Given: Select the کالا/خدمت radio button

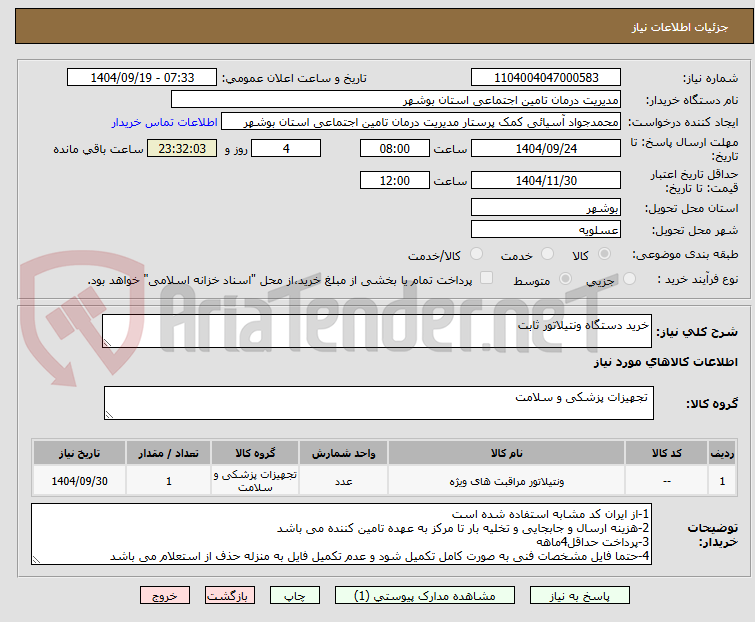Looking at the screenshot, I should pyautogui.click(x=476, y=254).
